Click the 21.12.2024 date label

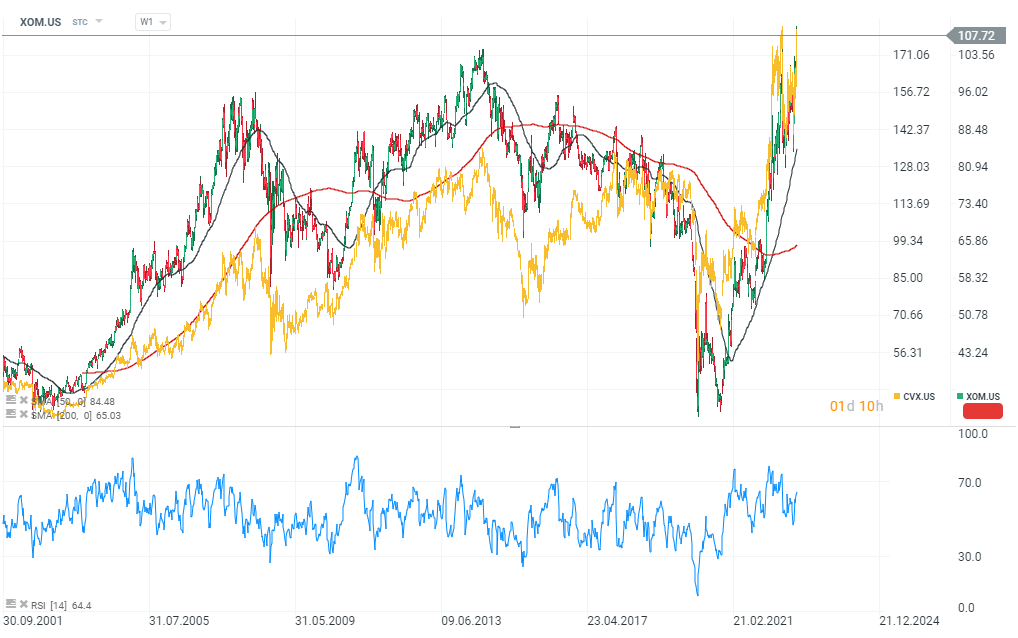click(x=910, y=621)
